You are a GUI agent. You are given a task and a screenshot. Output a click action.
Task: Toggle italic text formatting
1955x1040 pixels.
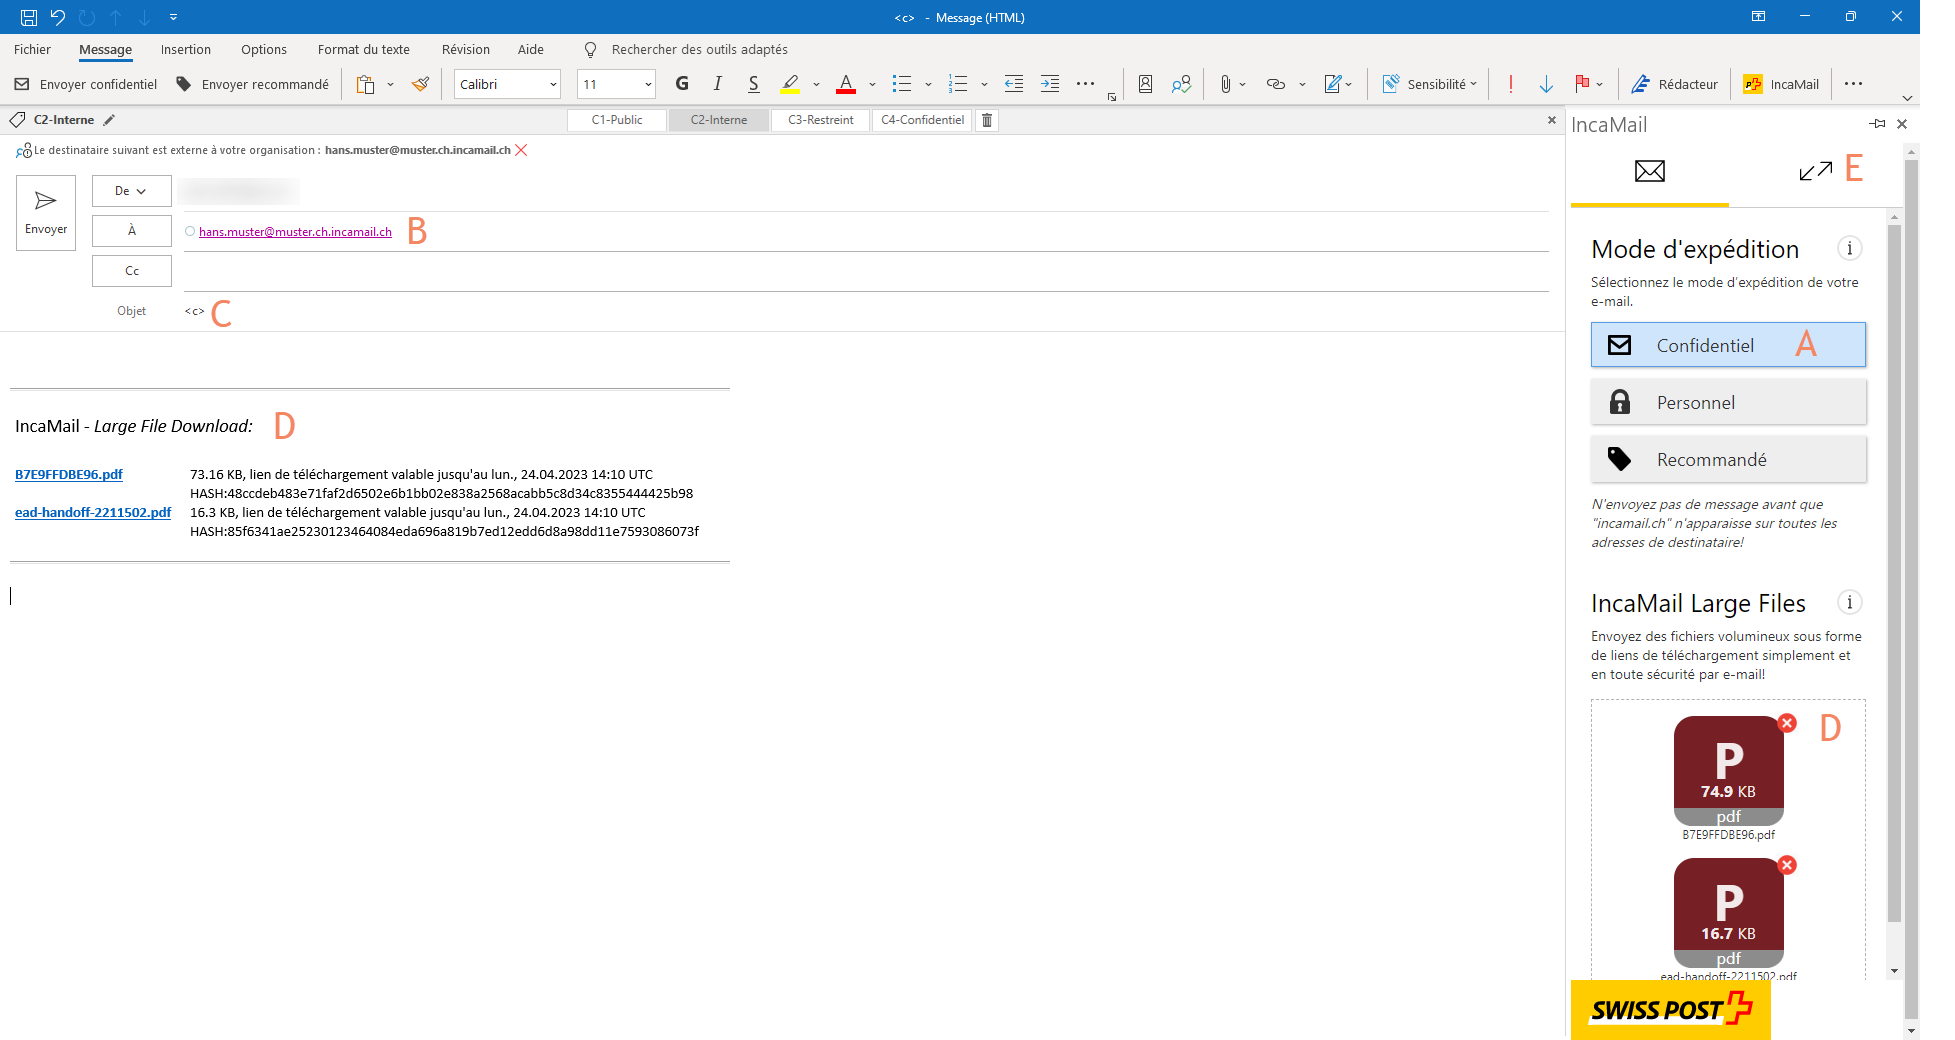point(717,85)
